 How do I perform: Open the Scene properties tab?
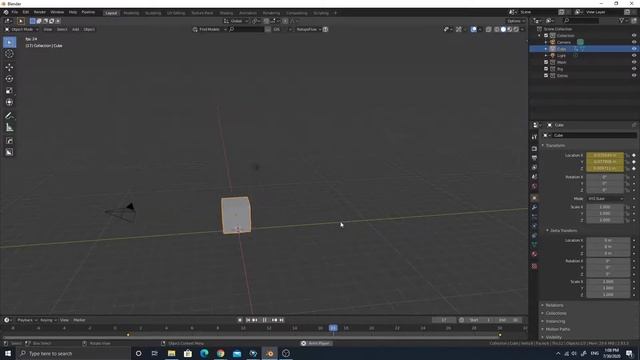coord(534,177)
